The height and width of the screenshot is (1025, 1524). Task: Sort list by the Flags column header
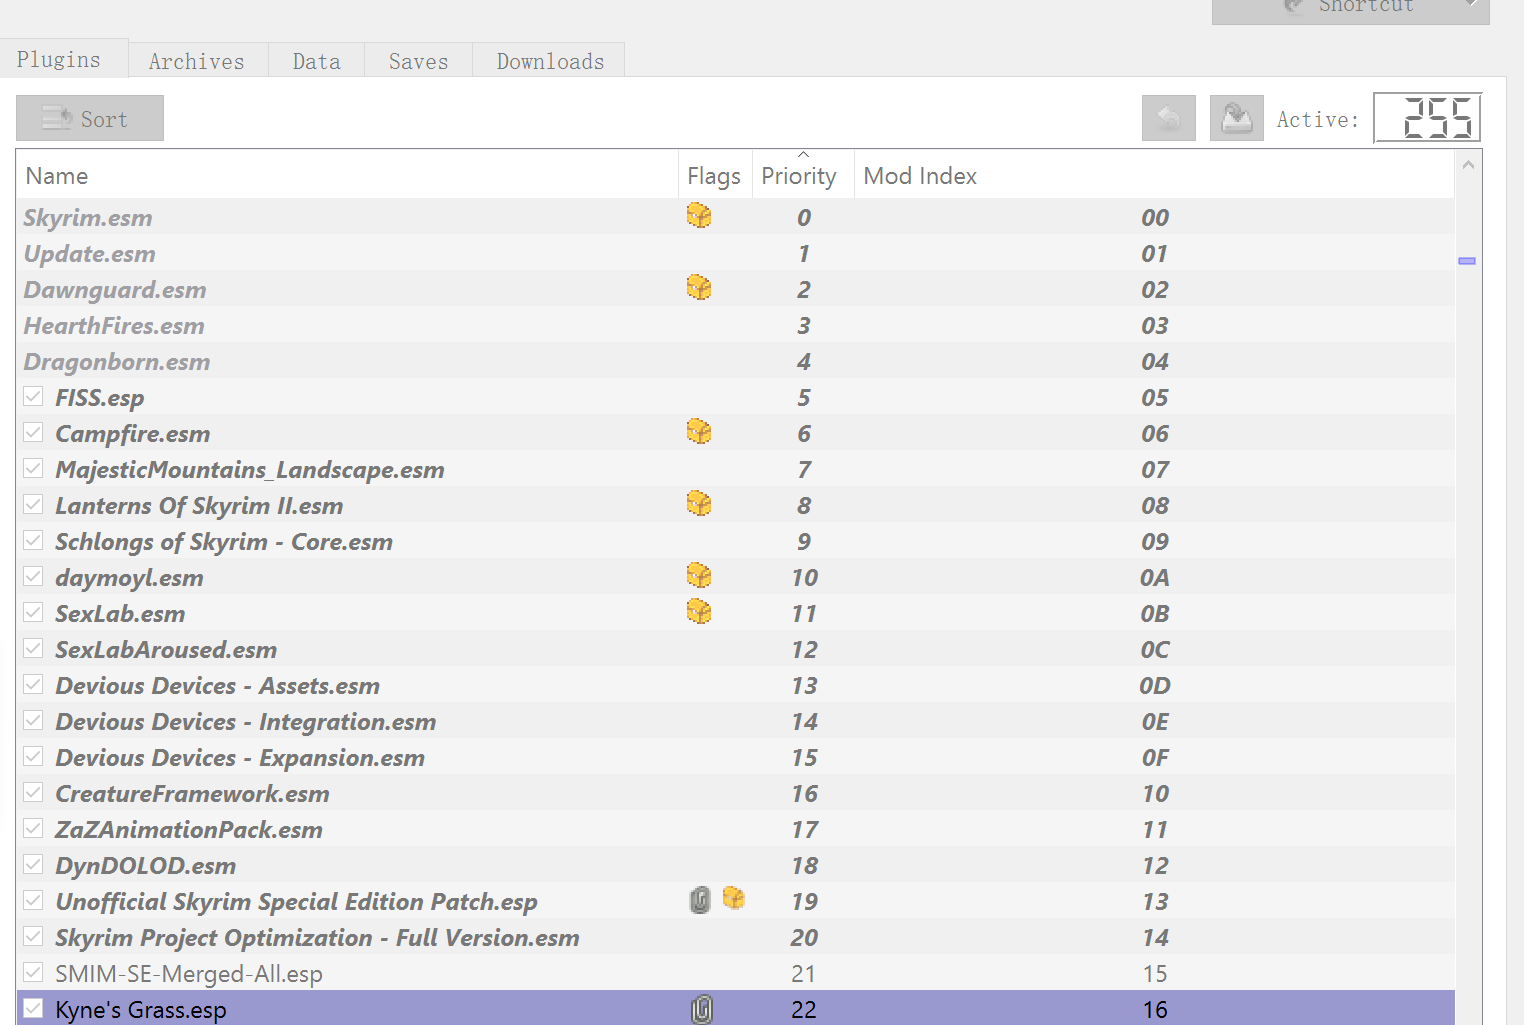click(x=714, y=176)
